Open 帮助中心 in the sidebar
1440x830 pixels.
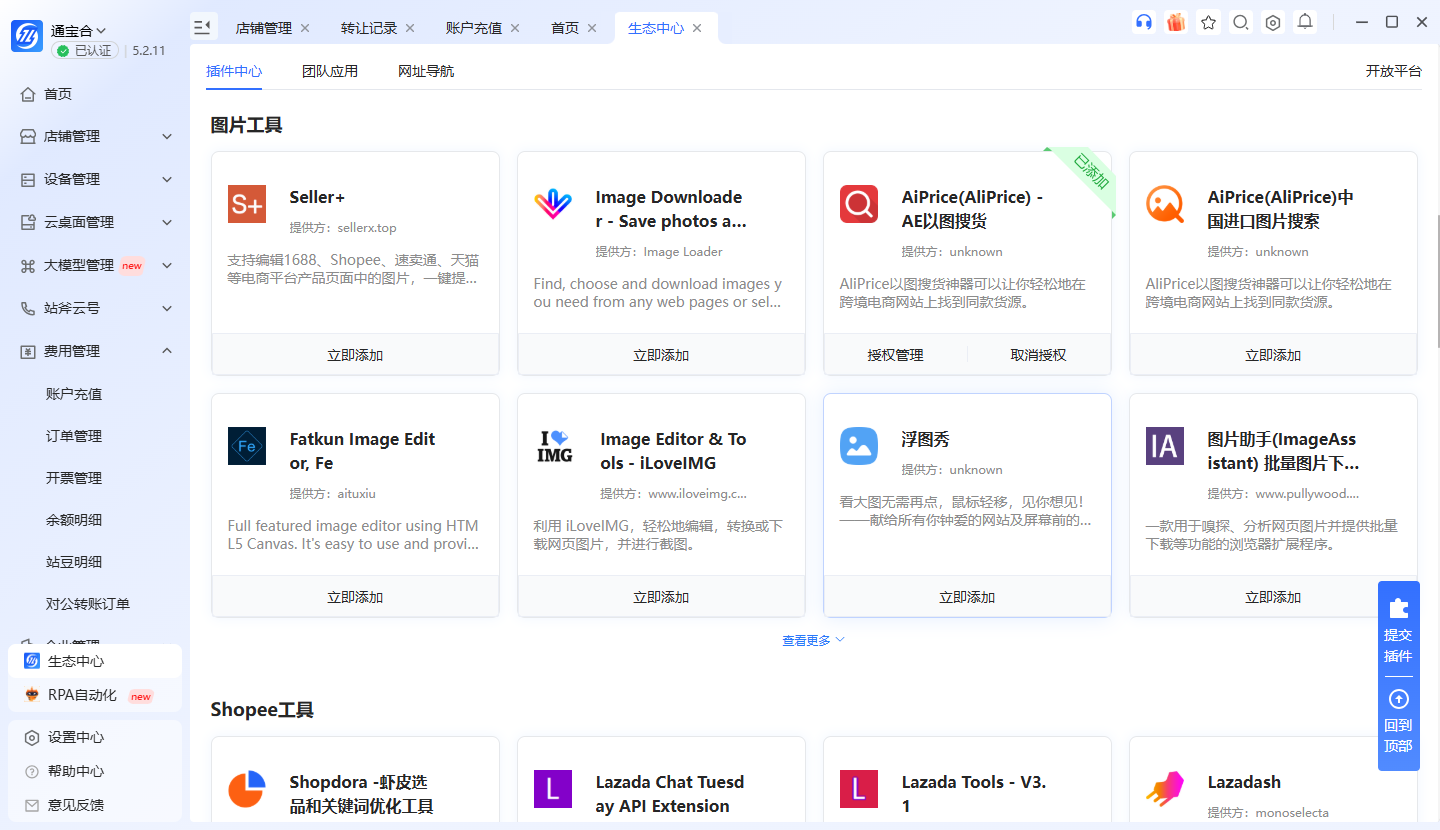[95, 771]
